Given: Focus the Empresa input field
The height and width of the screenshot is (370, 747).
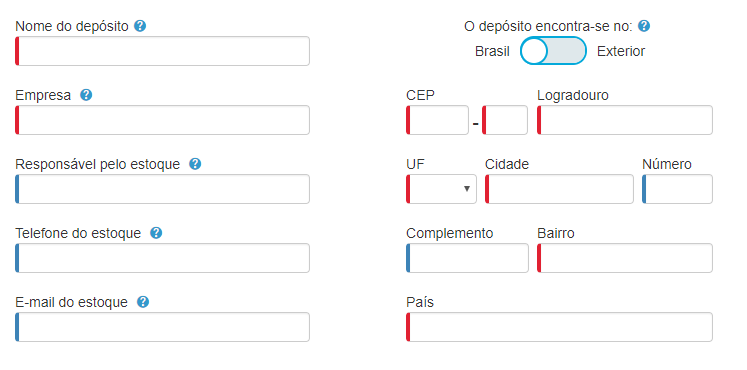Looking at the screenshot, I should [162, 120].
